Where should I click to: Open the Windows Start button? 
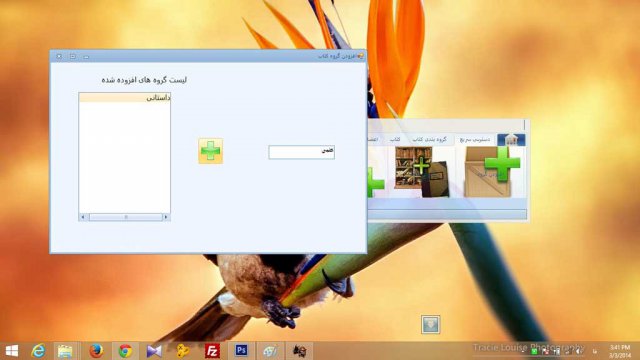pos(12,351)
